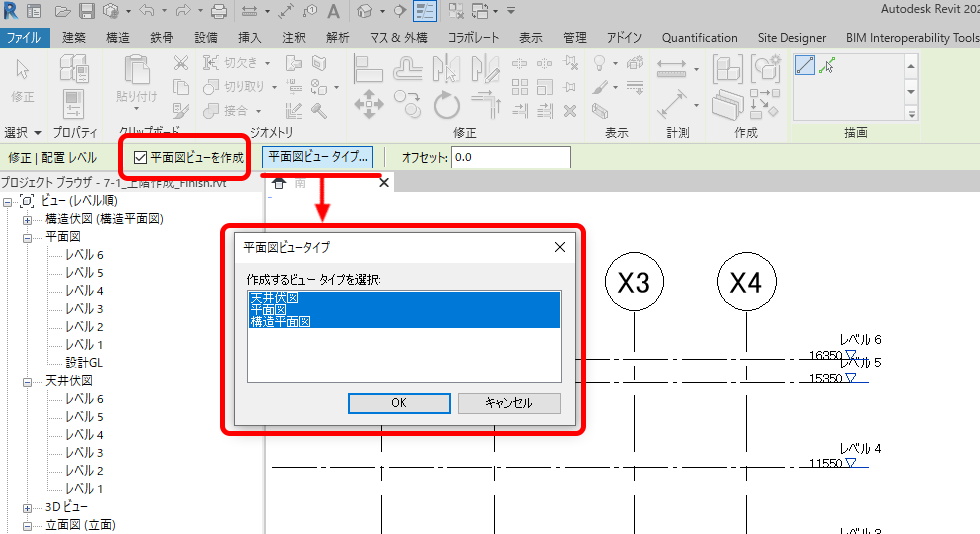Click the draw gallery scroll up arrow
Viewport: 980px width, 534px height.
coord(911,66)
